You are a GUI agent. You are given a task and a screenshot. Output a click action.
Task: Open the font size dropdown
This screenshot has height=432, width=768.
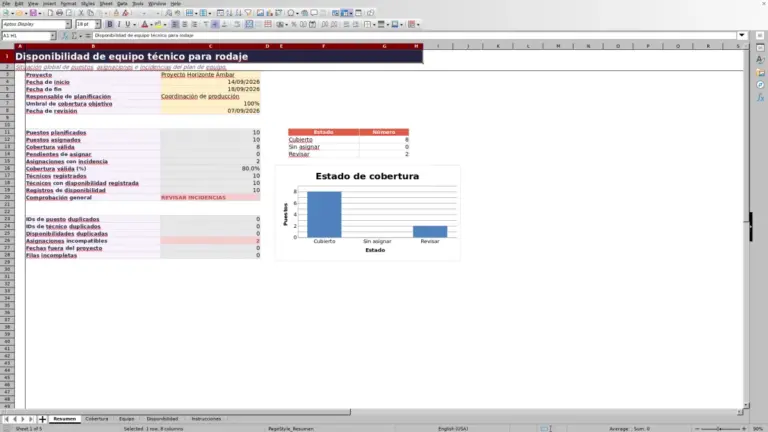pos(97,24)
